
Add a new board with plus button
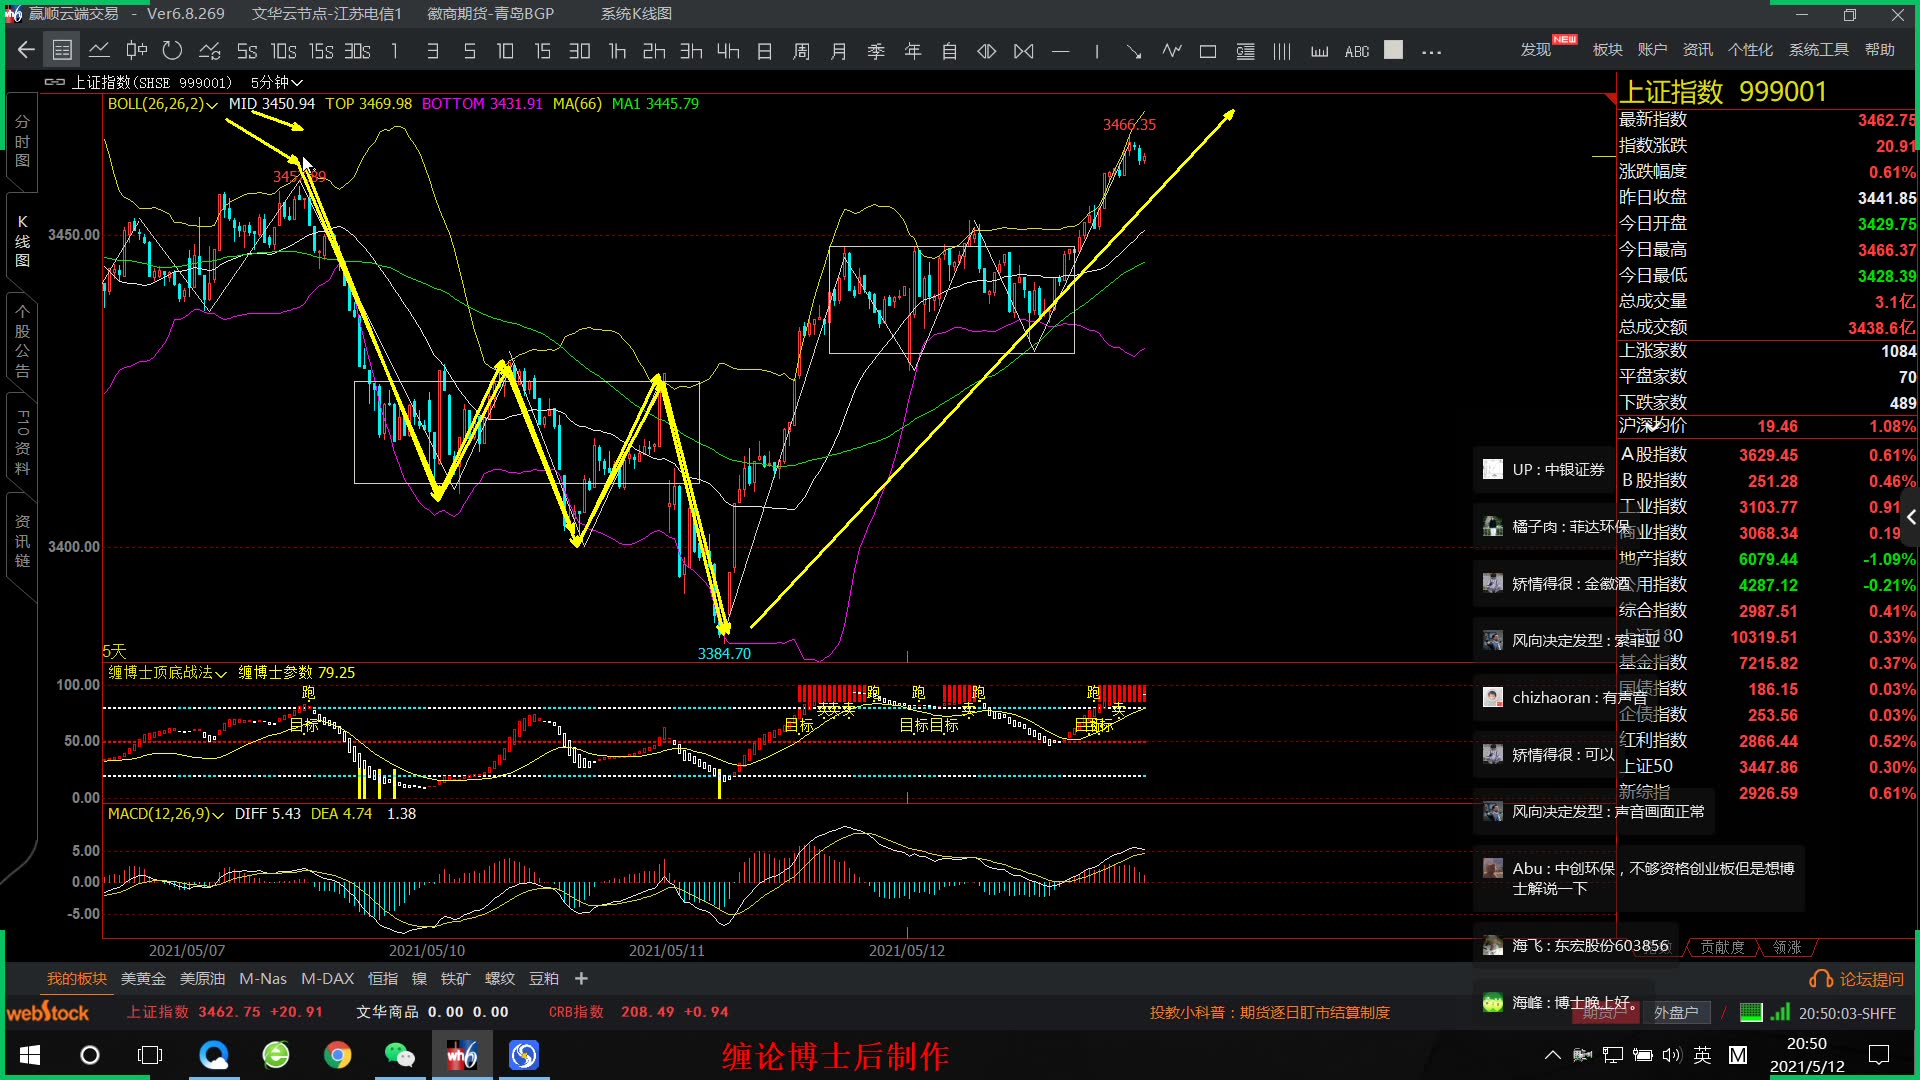581,978
